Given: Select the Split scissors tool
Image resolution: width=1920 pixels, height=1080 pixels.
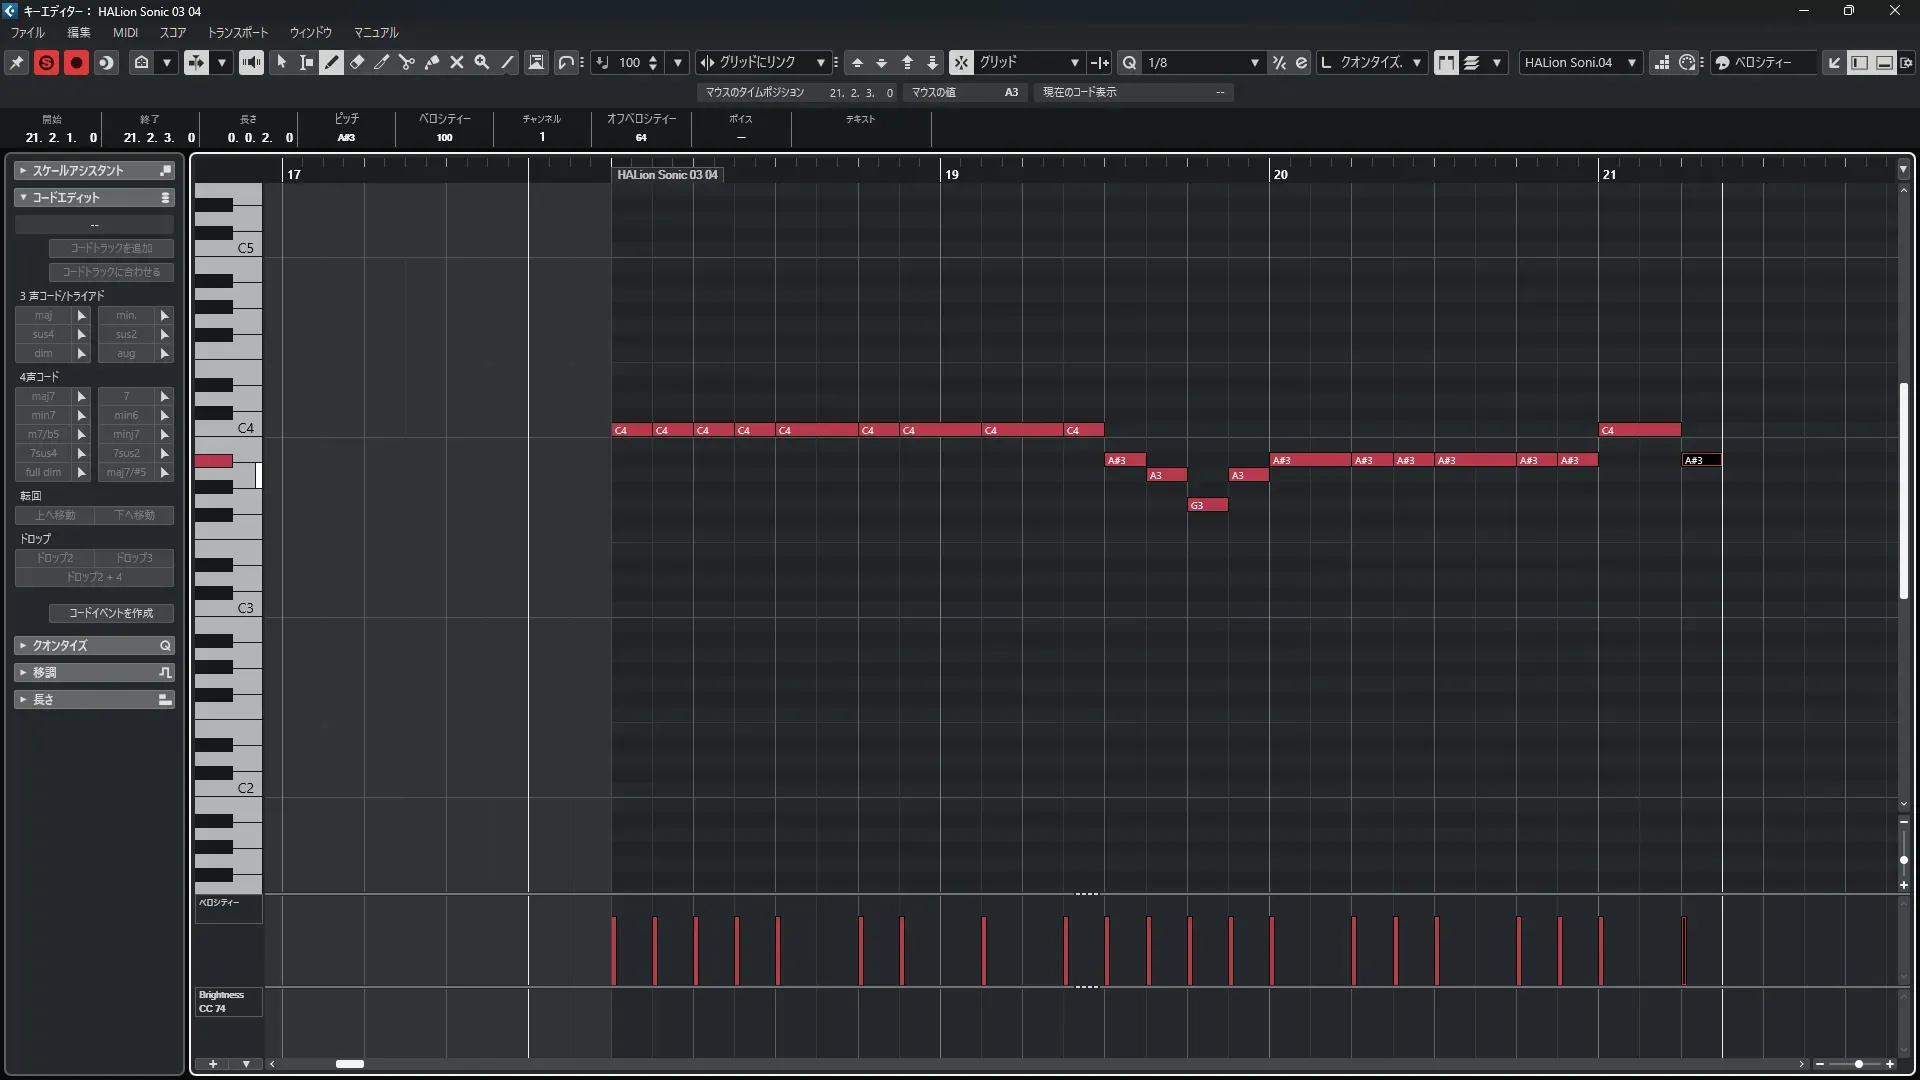Looking at the screenshot, I should click(x=407, y=62).
